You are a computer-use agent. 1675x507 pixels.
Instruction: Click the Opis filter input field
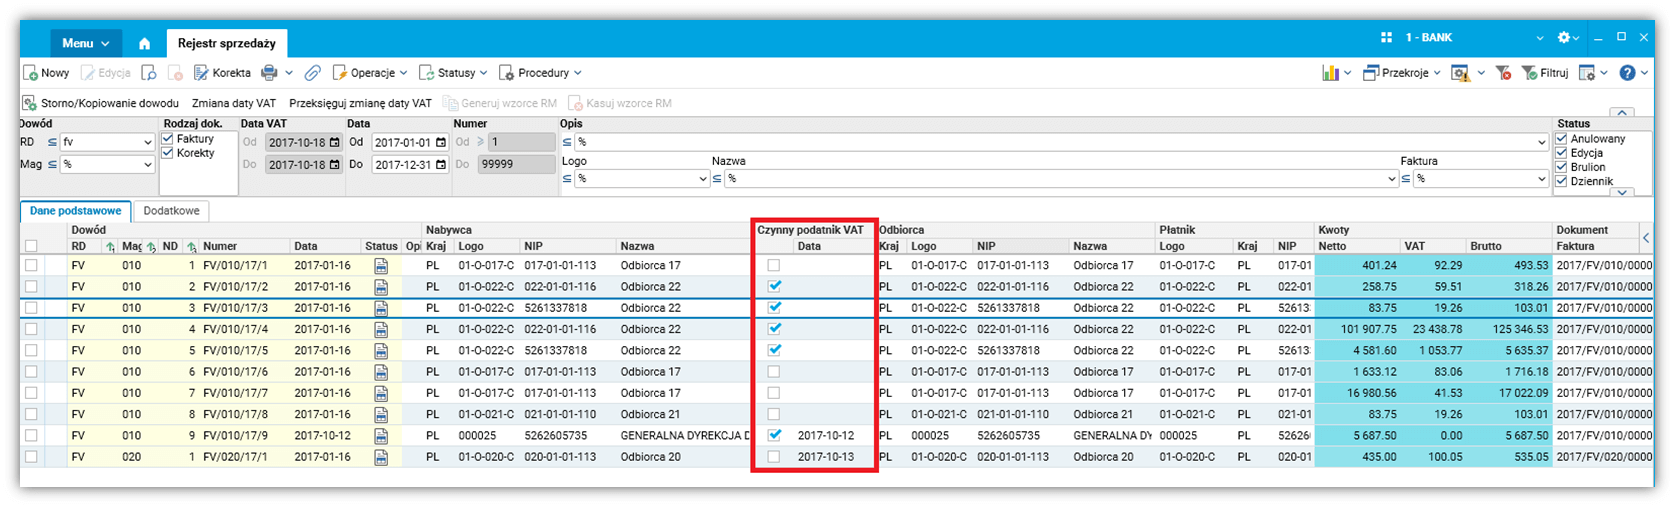(x=1061, y=142)
